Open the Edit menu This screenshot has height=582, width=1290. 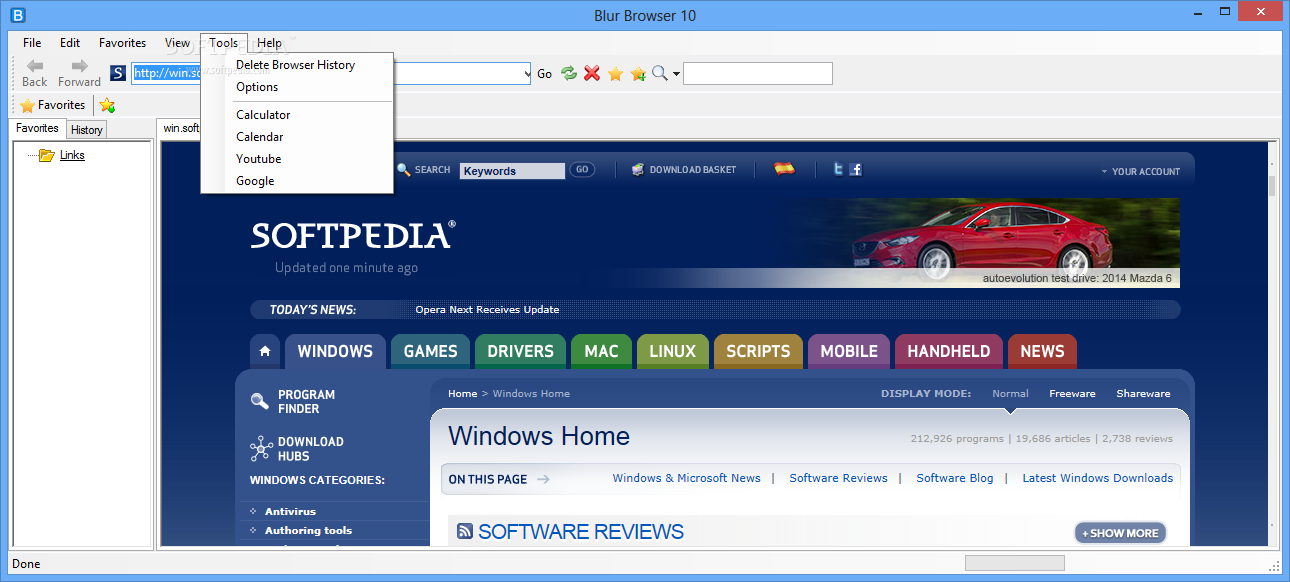tap(70, 43)
